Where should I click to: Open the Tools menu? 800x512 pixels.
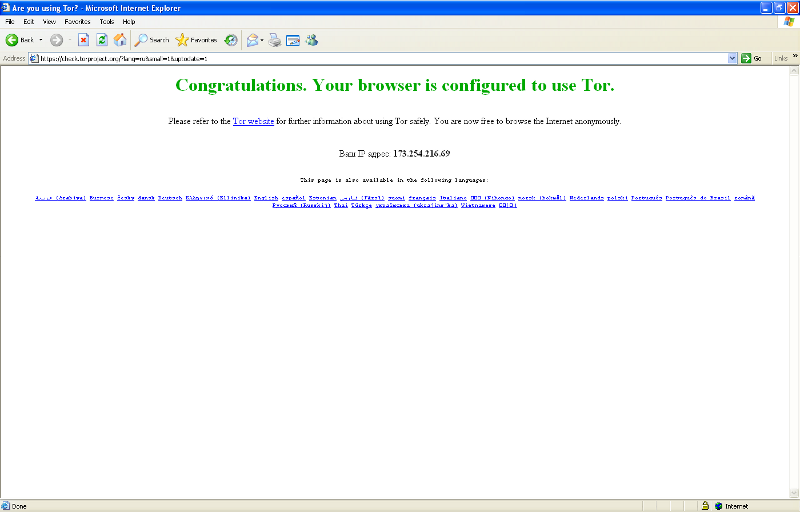(x=106, y=21)
